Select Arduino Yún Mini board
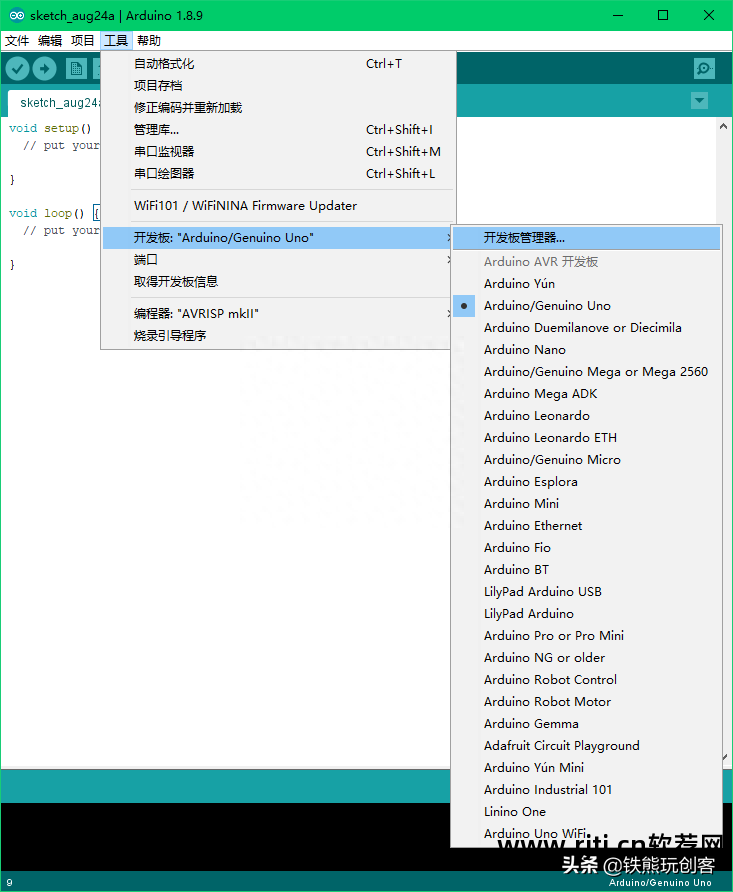The width and height of the screenshot is (733, 892). tap(586, 767)
